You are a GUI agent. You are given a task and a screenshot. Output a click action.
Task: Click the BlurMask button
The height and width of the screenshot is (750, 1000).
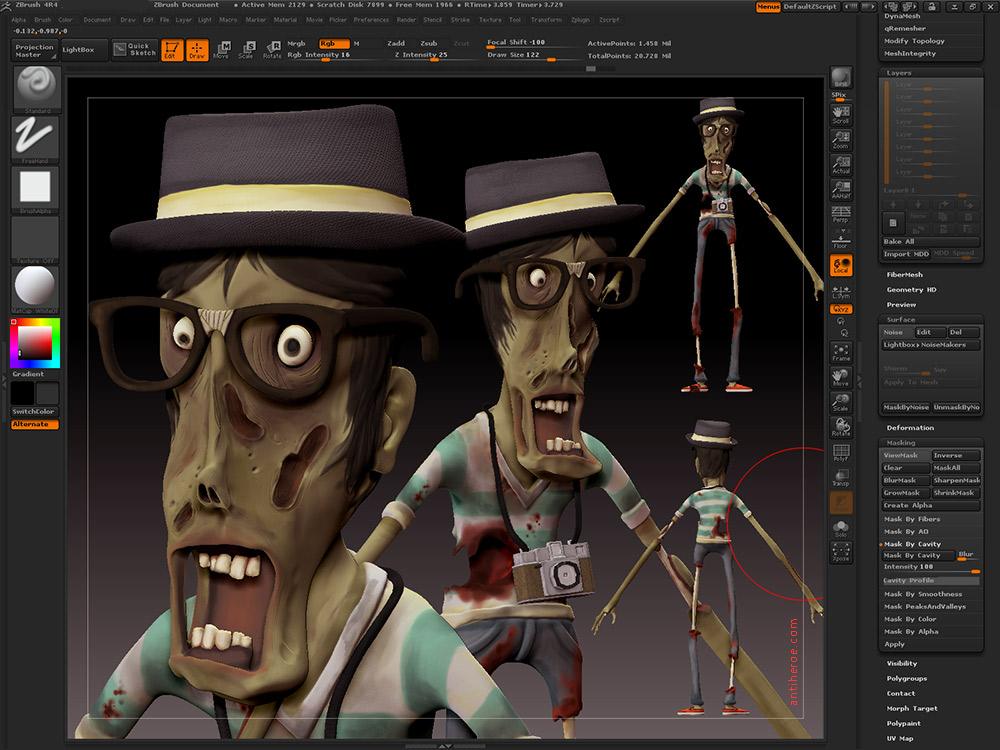coord(906,480)
